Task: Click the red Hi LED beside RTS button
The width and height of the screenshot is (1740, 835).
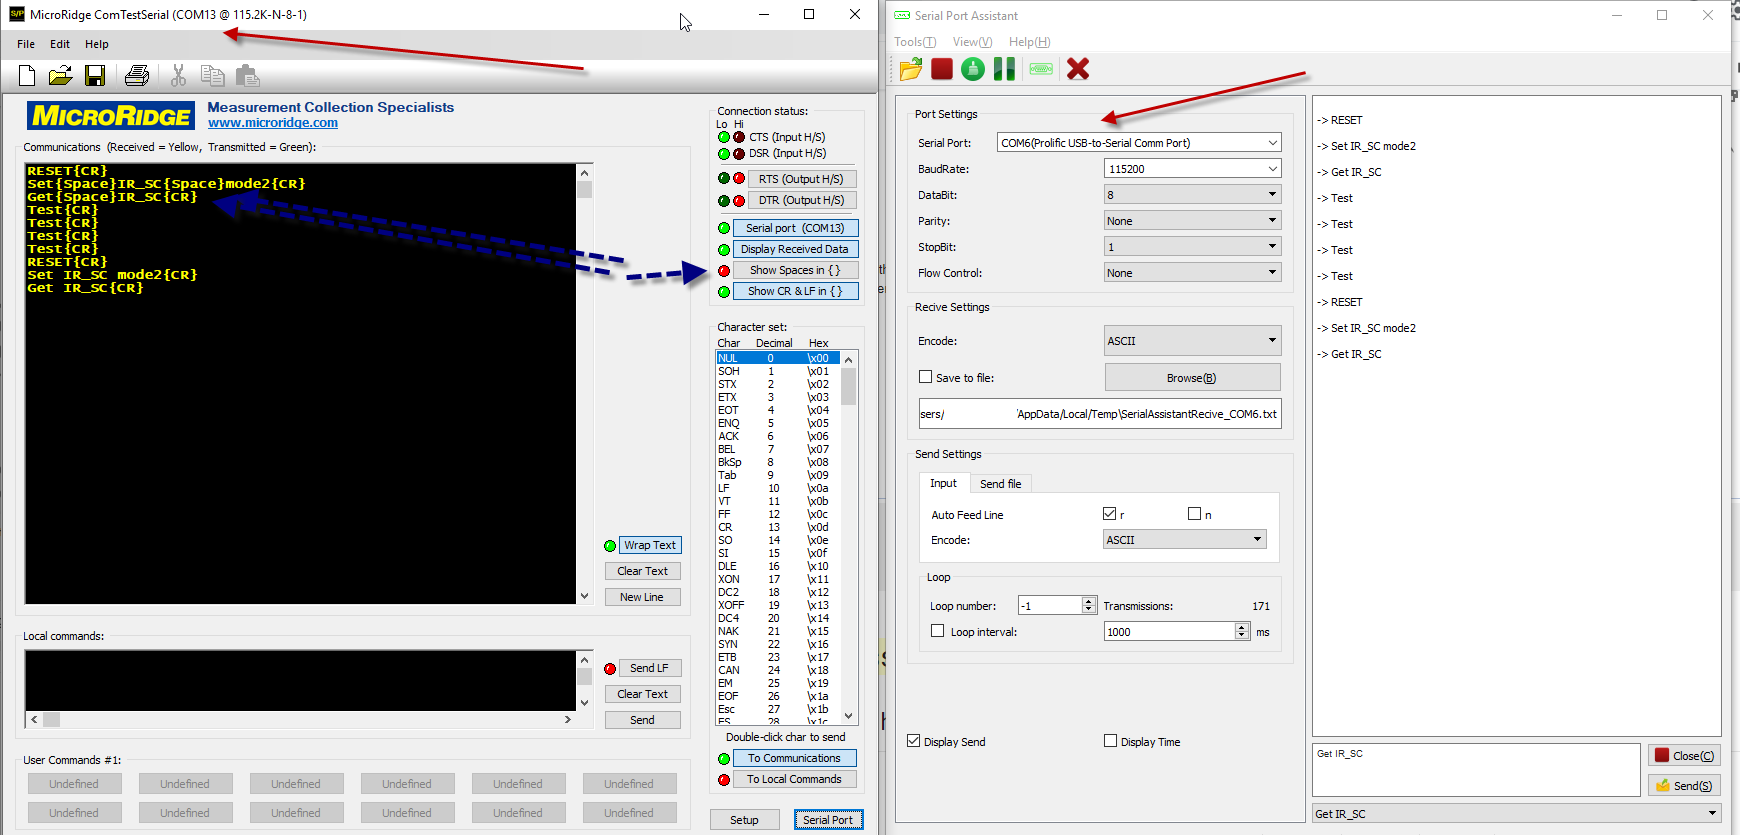Action: [739, 178]
